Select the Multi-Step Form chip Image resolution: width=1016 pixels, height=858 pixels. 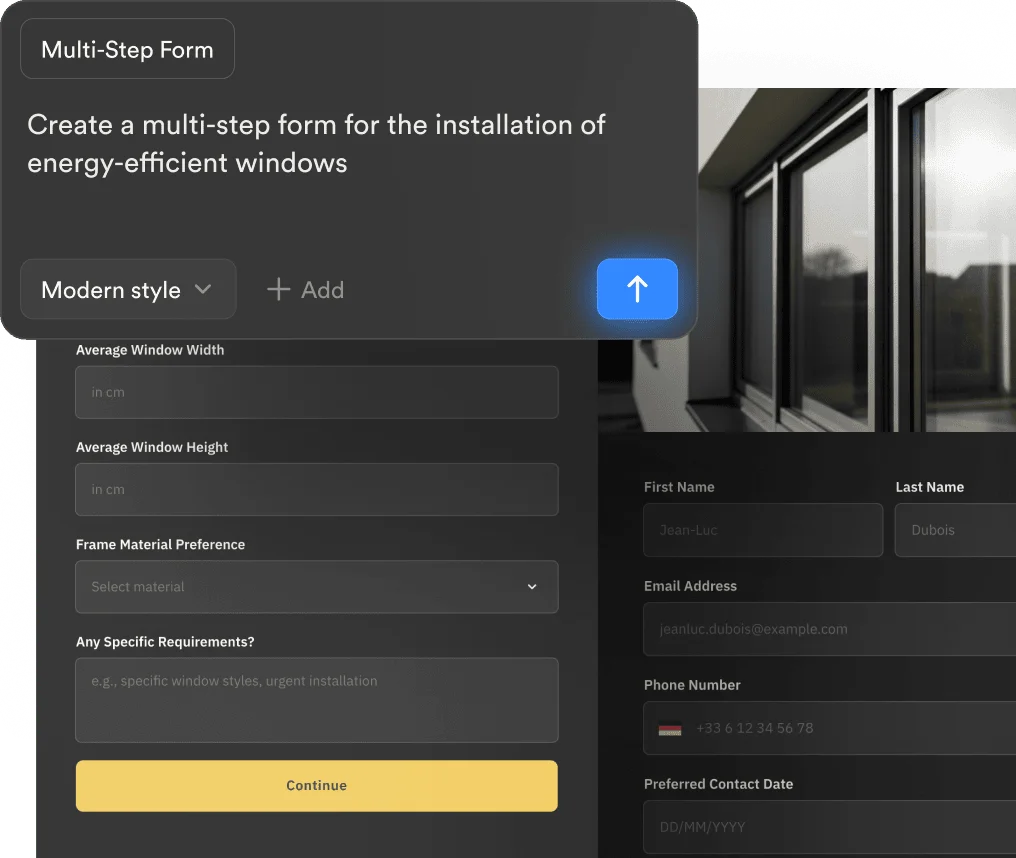(x=127, y=50)
